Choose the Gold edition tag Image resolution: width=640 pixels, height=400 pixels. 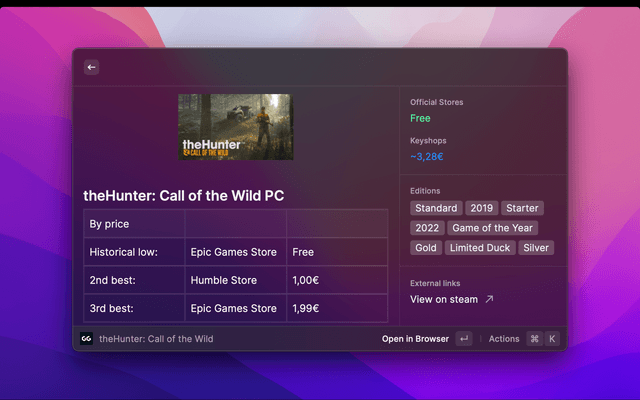[426, 248]
